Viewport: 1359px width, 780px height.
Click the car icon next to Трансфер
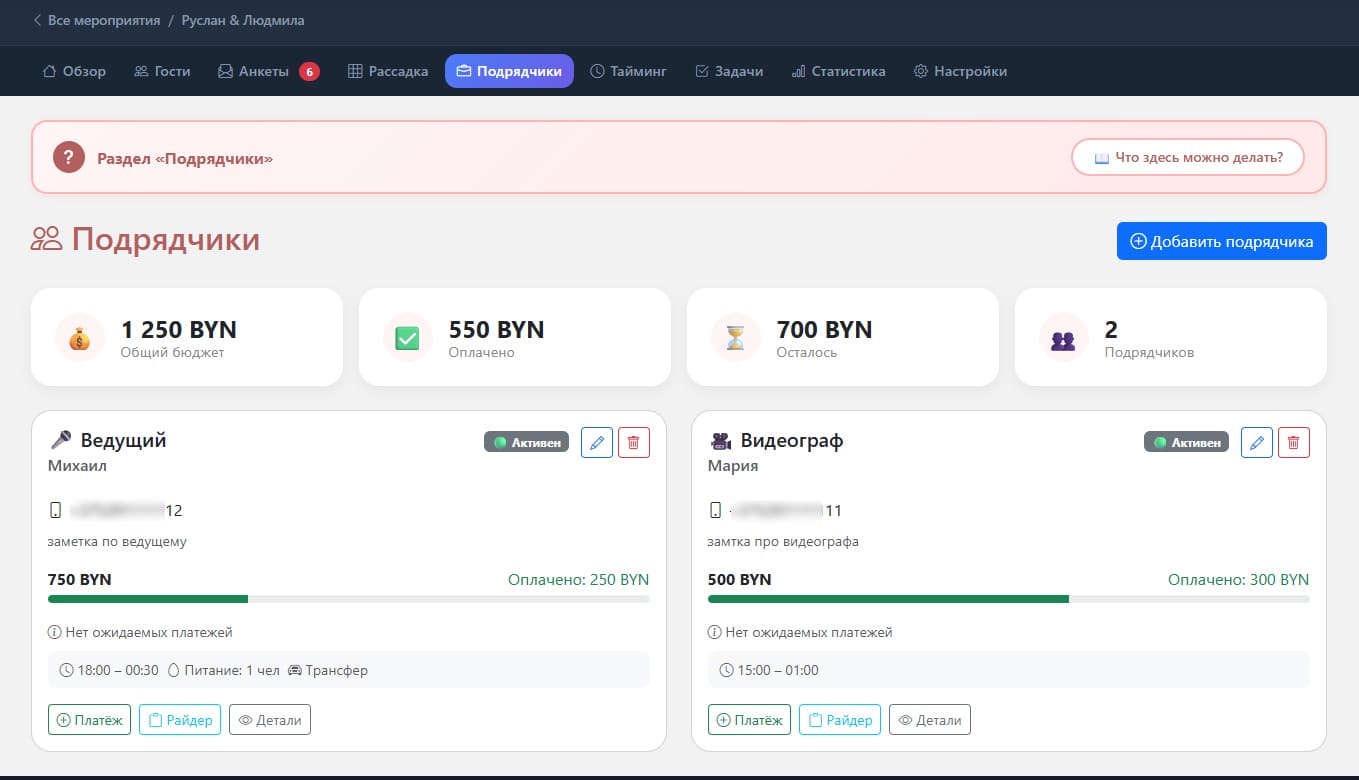point(295,670)
